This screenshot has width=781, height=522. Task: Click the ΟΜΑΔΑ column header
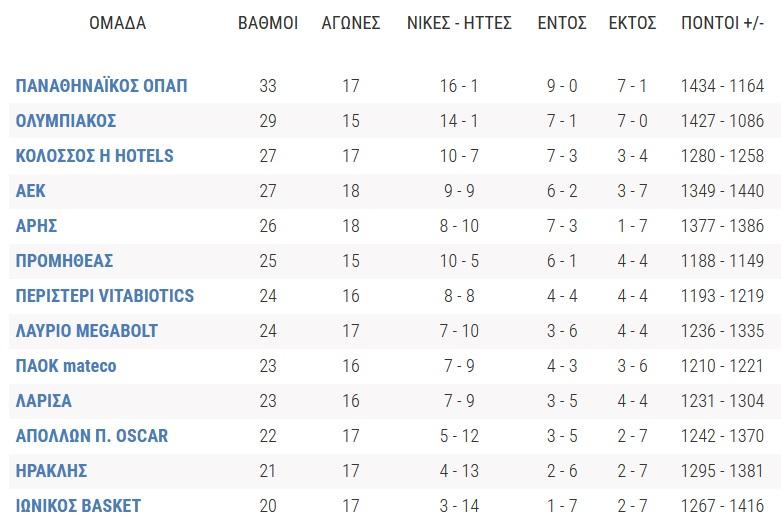coord(118,23)
